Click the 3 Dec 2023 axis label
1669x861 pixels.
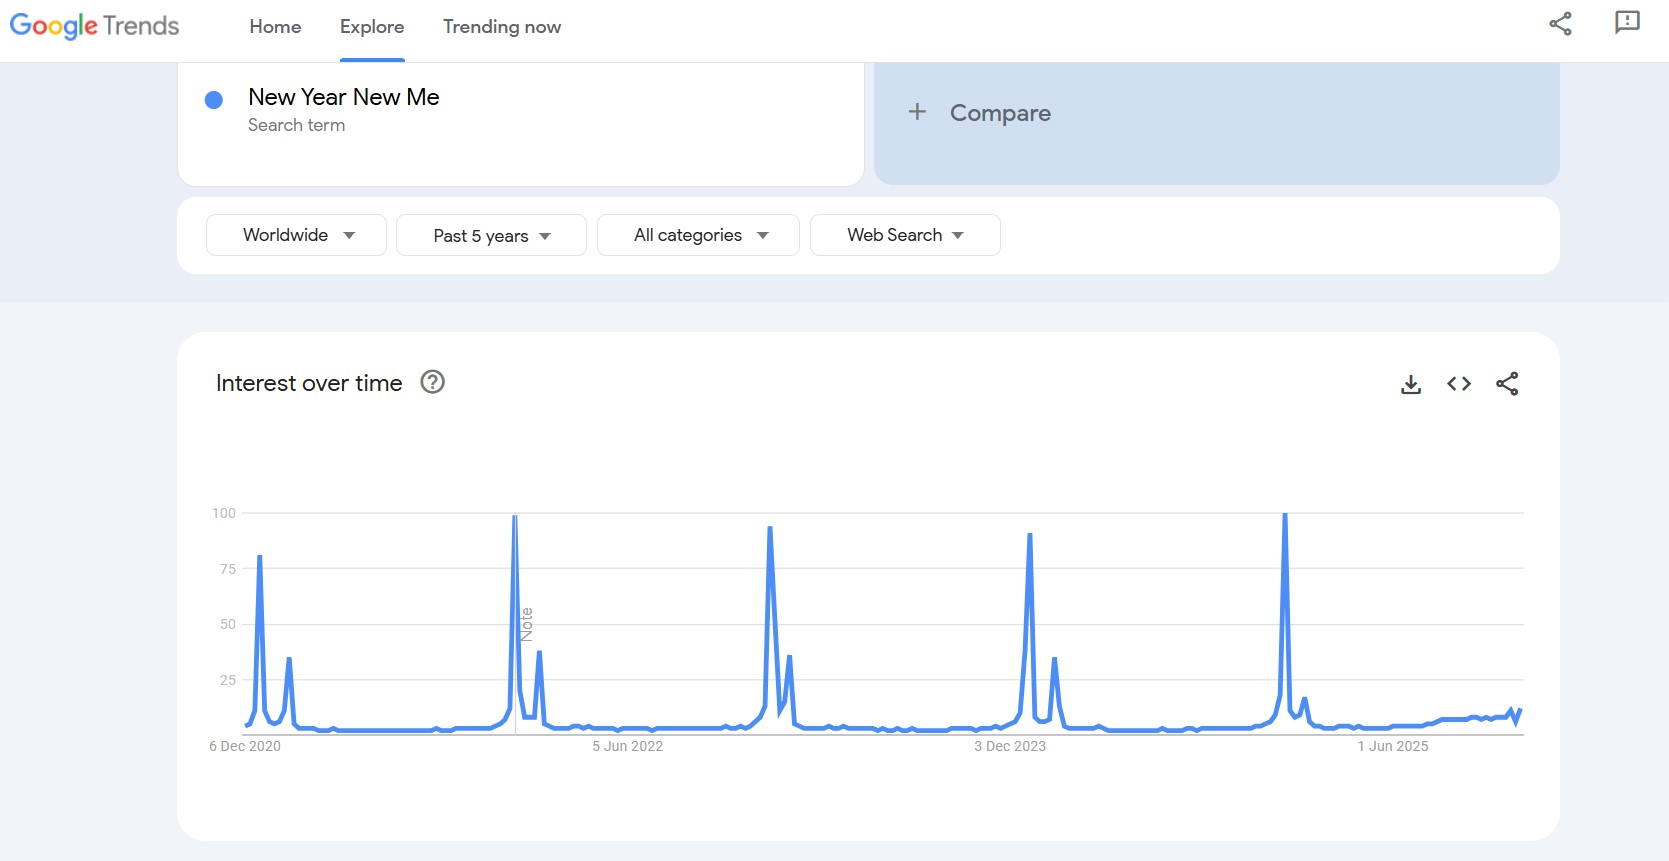point(1010,746)
